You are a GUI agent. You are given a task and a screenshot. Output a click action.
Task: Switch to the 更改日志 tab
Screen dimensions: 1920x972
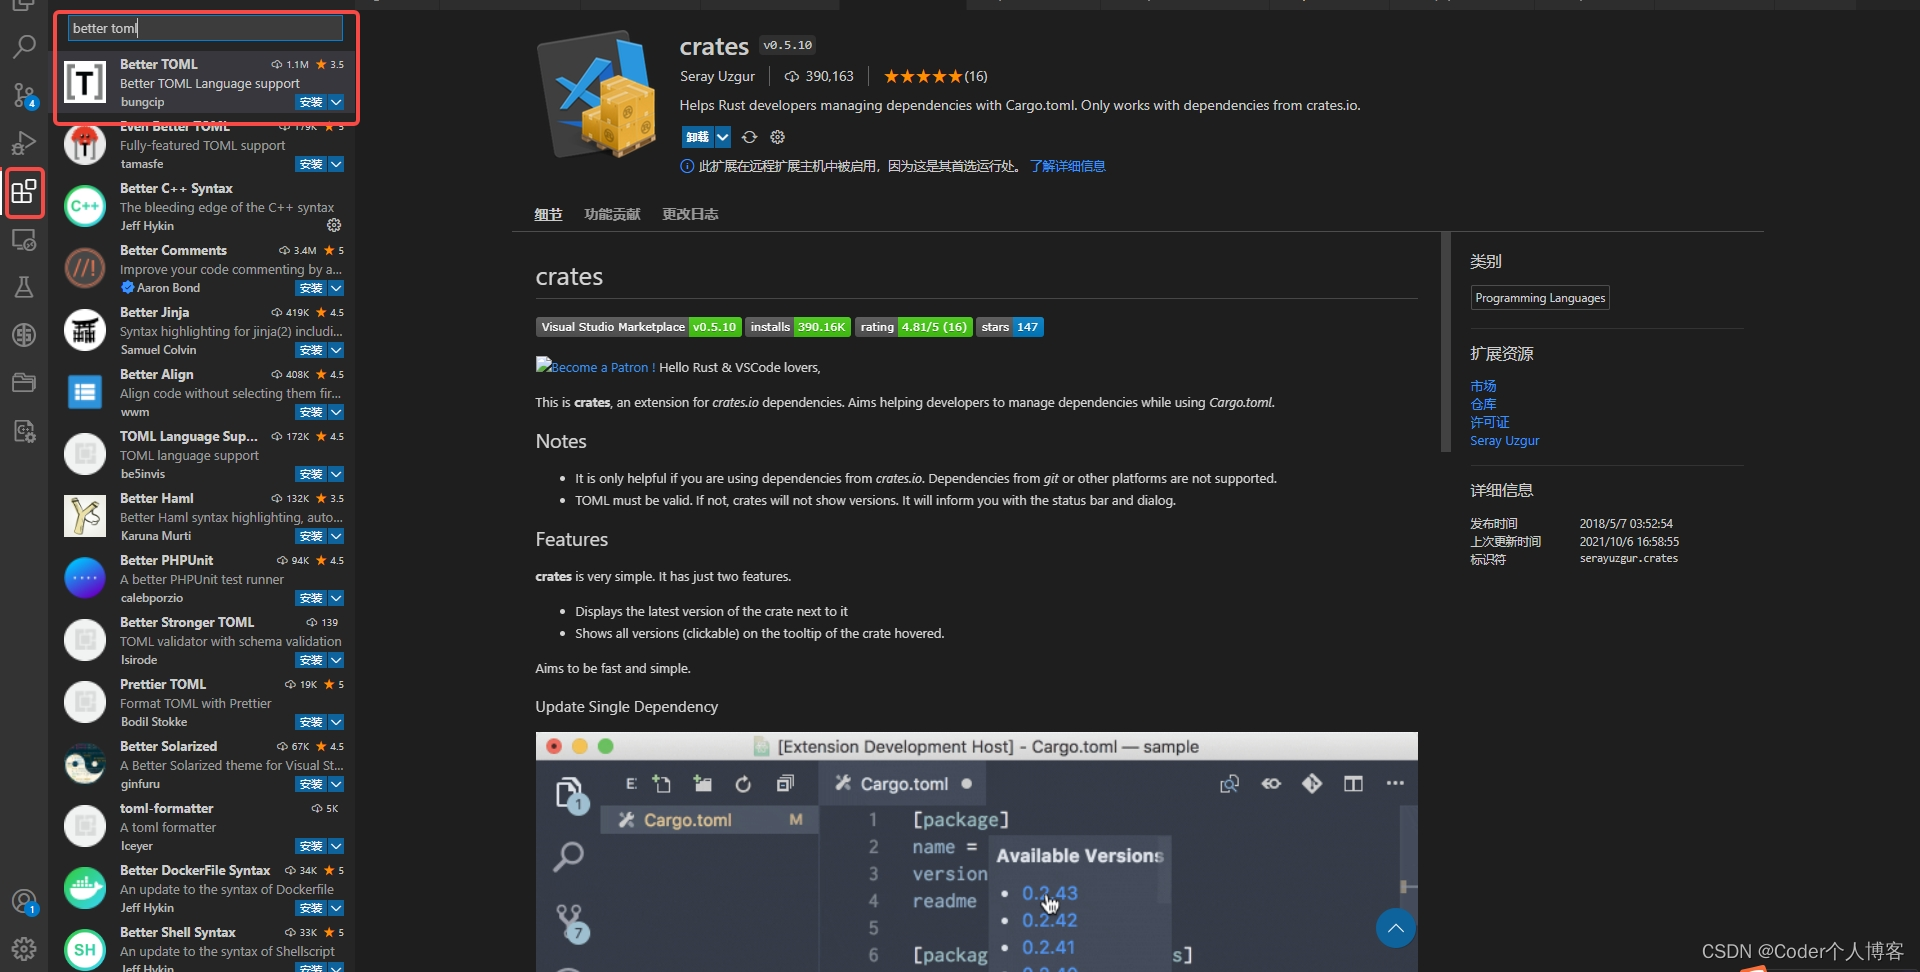click(x=689, y=213)
